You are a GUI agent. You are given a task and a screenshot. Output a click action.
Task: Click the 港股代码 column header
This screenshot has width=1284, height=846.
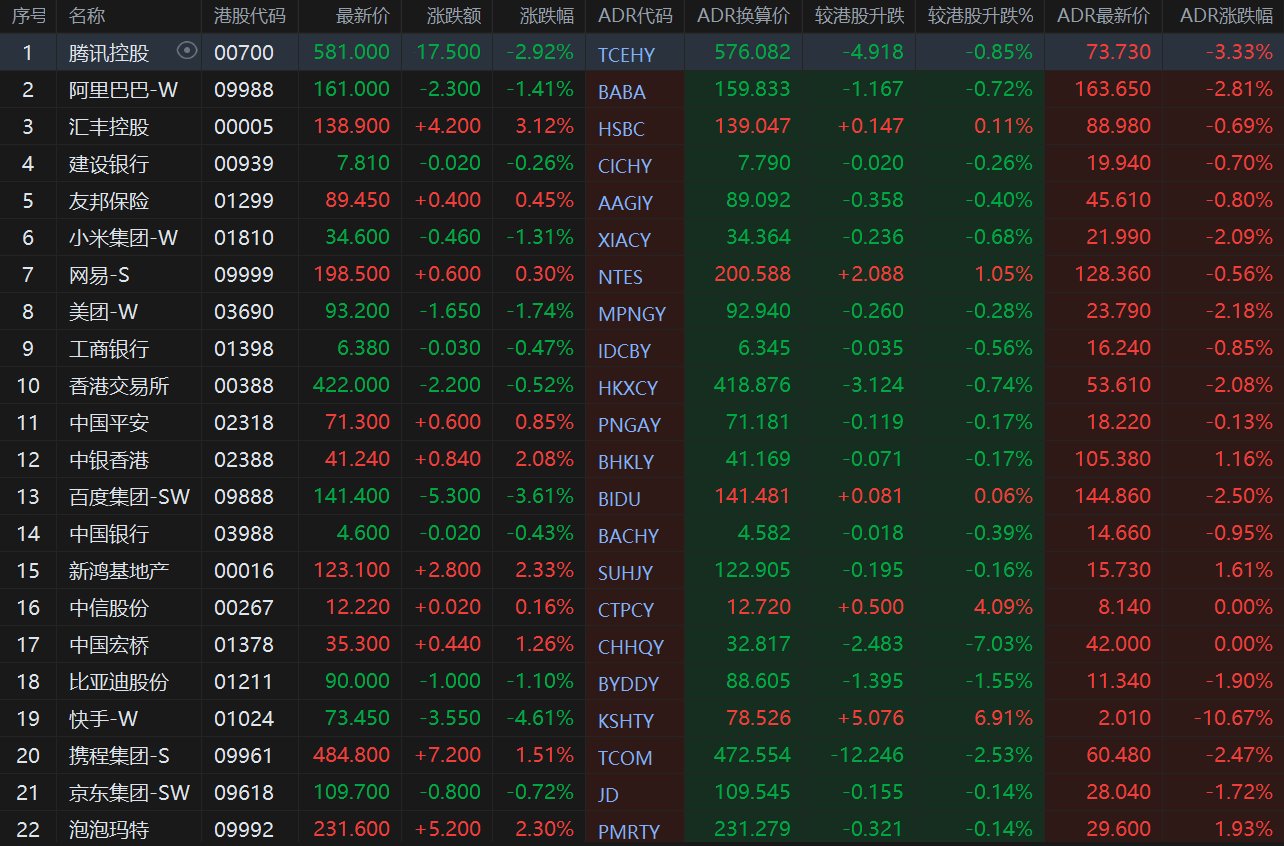pos(249,16)
